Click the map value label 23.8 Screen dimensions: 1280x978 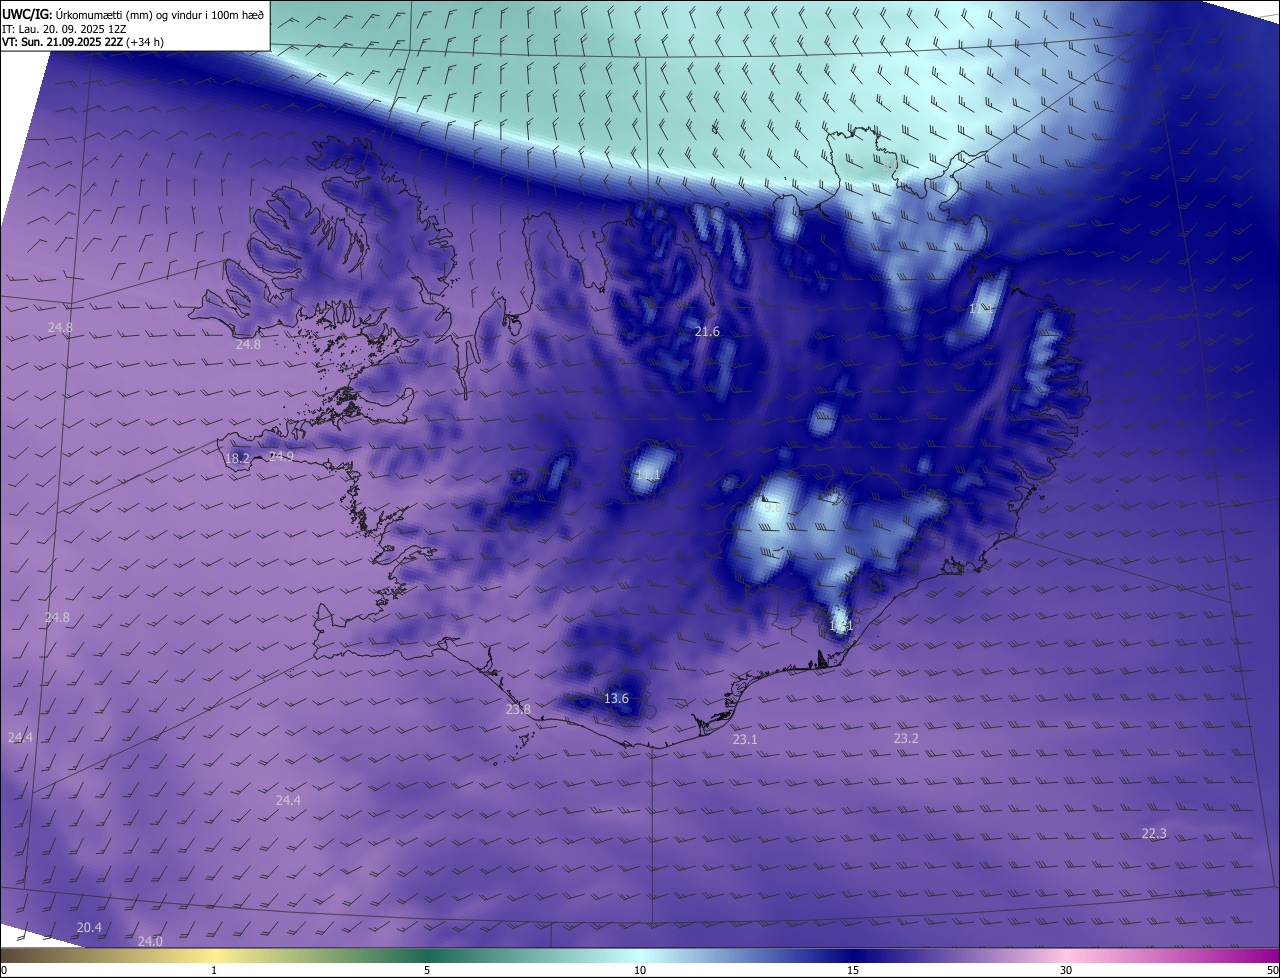pos(518,709)
